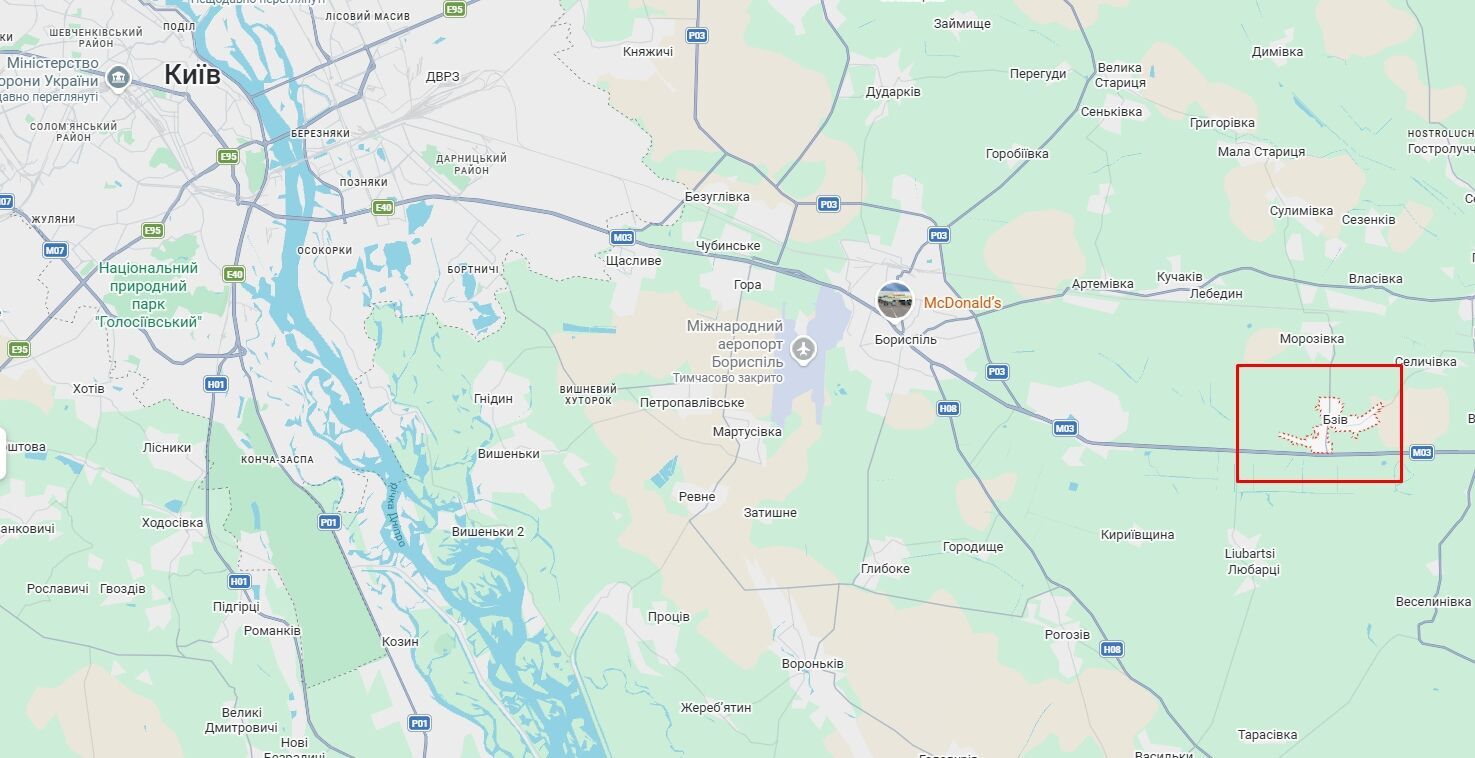Viewport: 1475px width, 758px height.
Task: Click the P03 shield near Княжичі
Action: [697, 35]
